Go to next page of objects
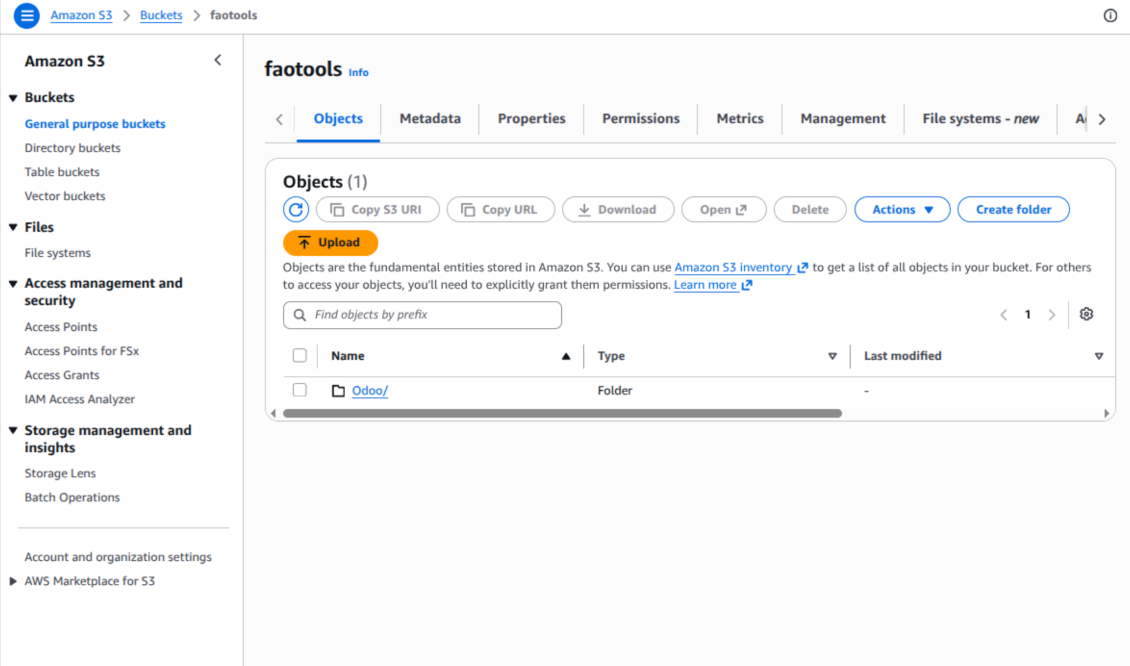Viewport: 1130px width, 666px height. tap(1051, 315)
